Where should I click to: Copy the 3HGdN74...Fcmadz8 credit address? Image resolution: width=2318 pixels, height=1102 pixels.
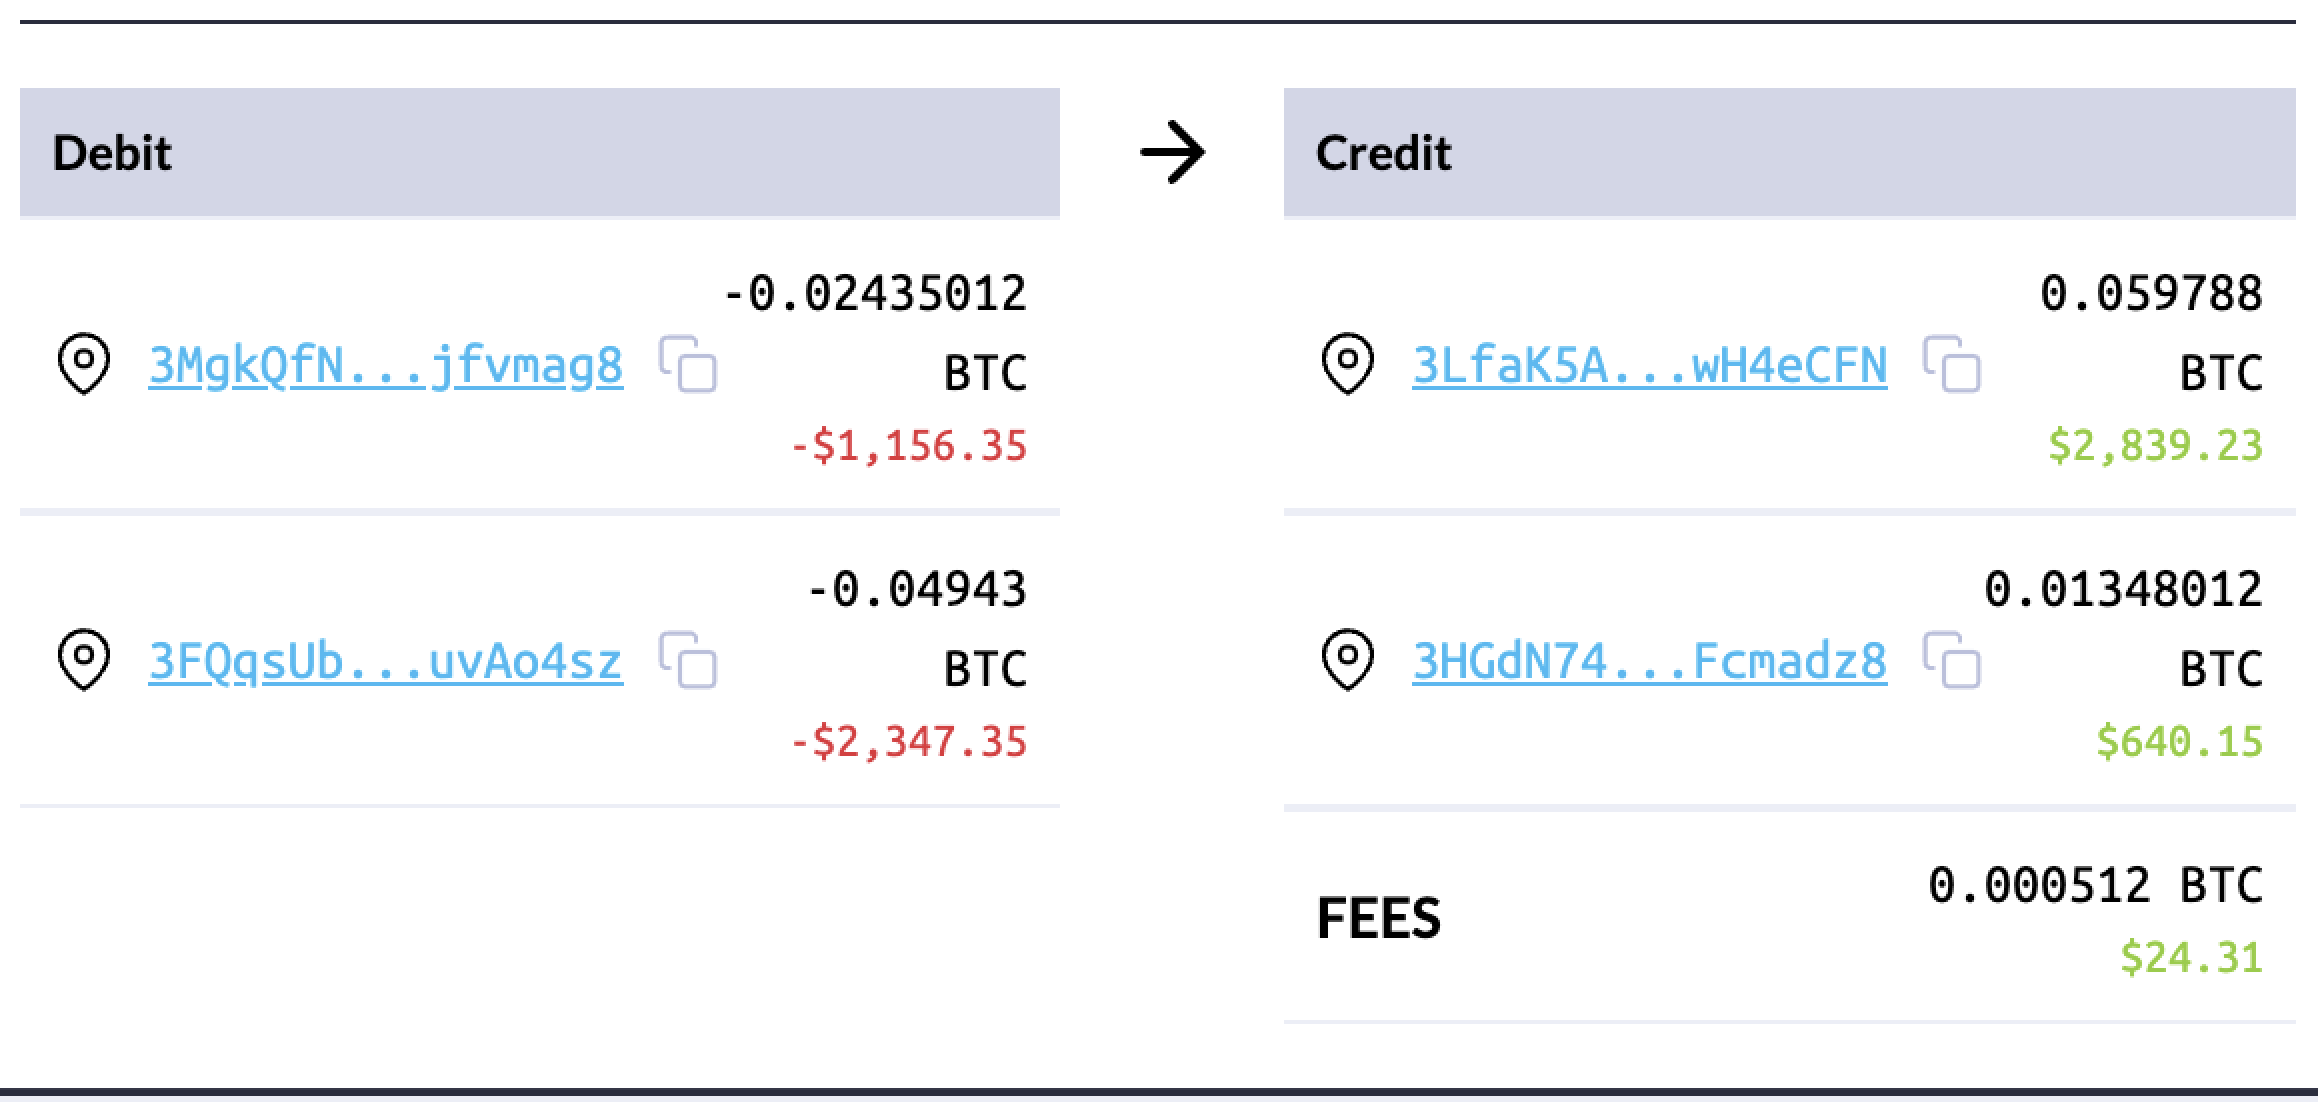1952,661
